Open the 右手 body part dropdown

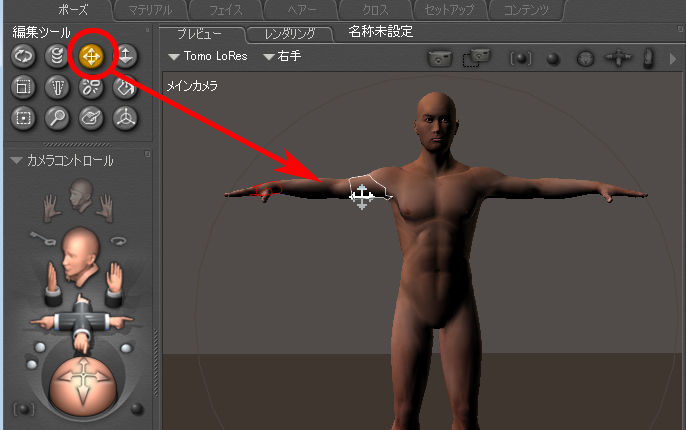tap(282, 56)
